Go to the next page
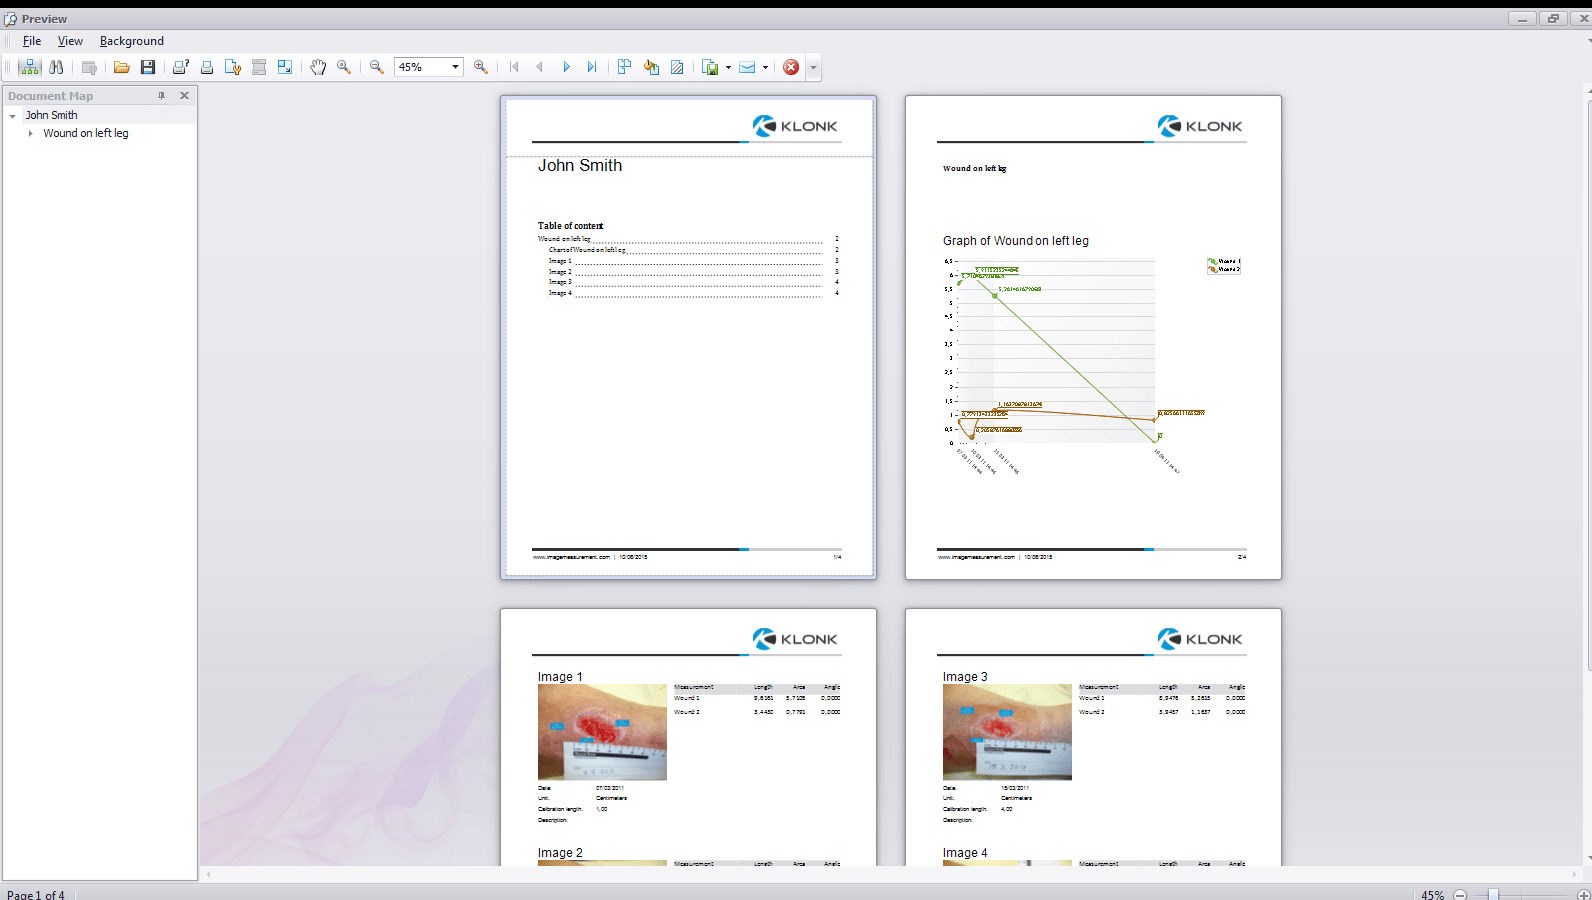Screen dimensions: 1592x900 (566, 67)
